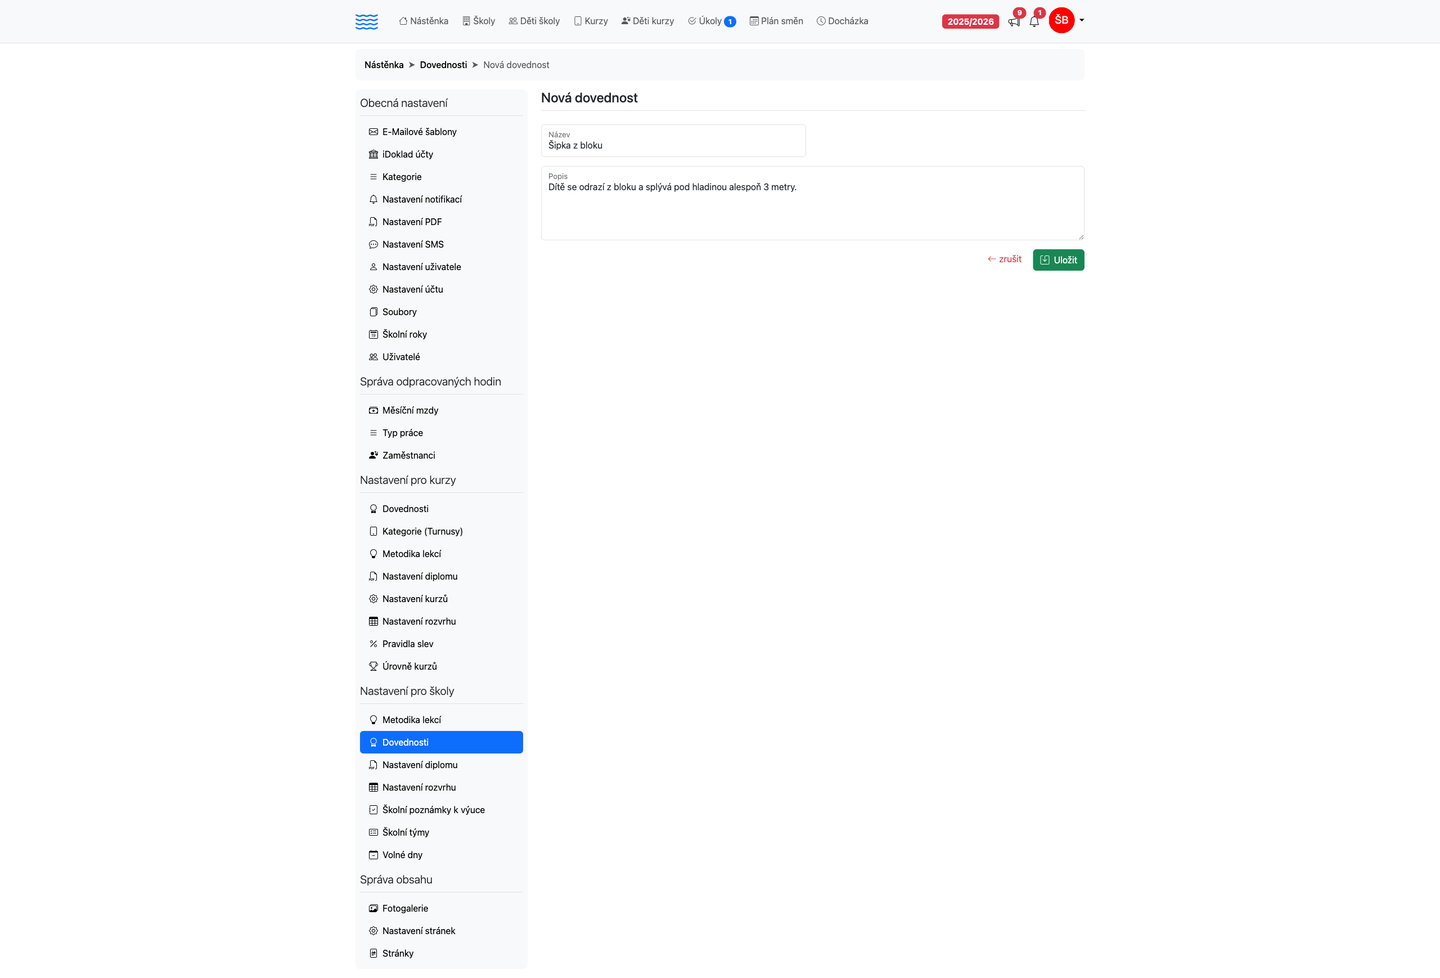Click the E-Mailové šablony envelope icon
The height and width of the screenshot is (978, 1440).
pos(373,132)
